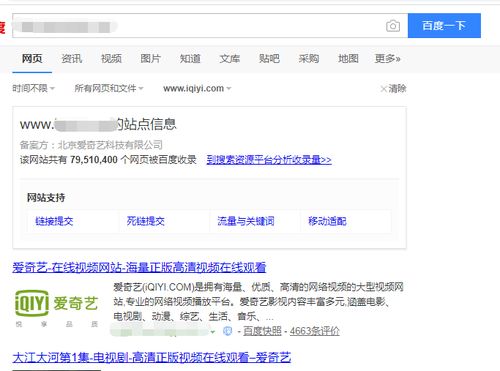Switch to the 采购 tab
Image resolution: width=500 pixels, height=371 pixels.
[x=309, y=59]
